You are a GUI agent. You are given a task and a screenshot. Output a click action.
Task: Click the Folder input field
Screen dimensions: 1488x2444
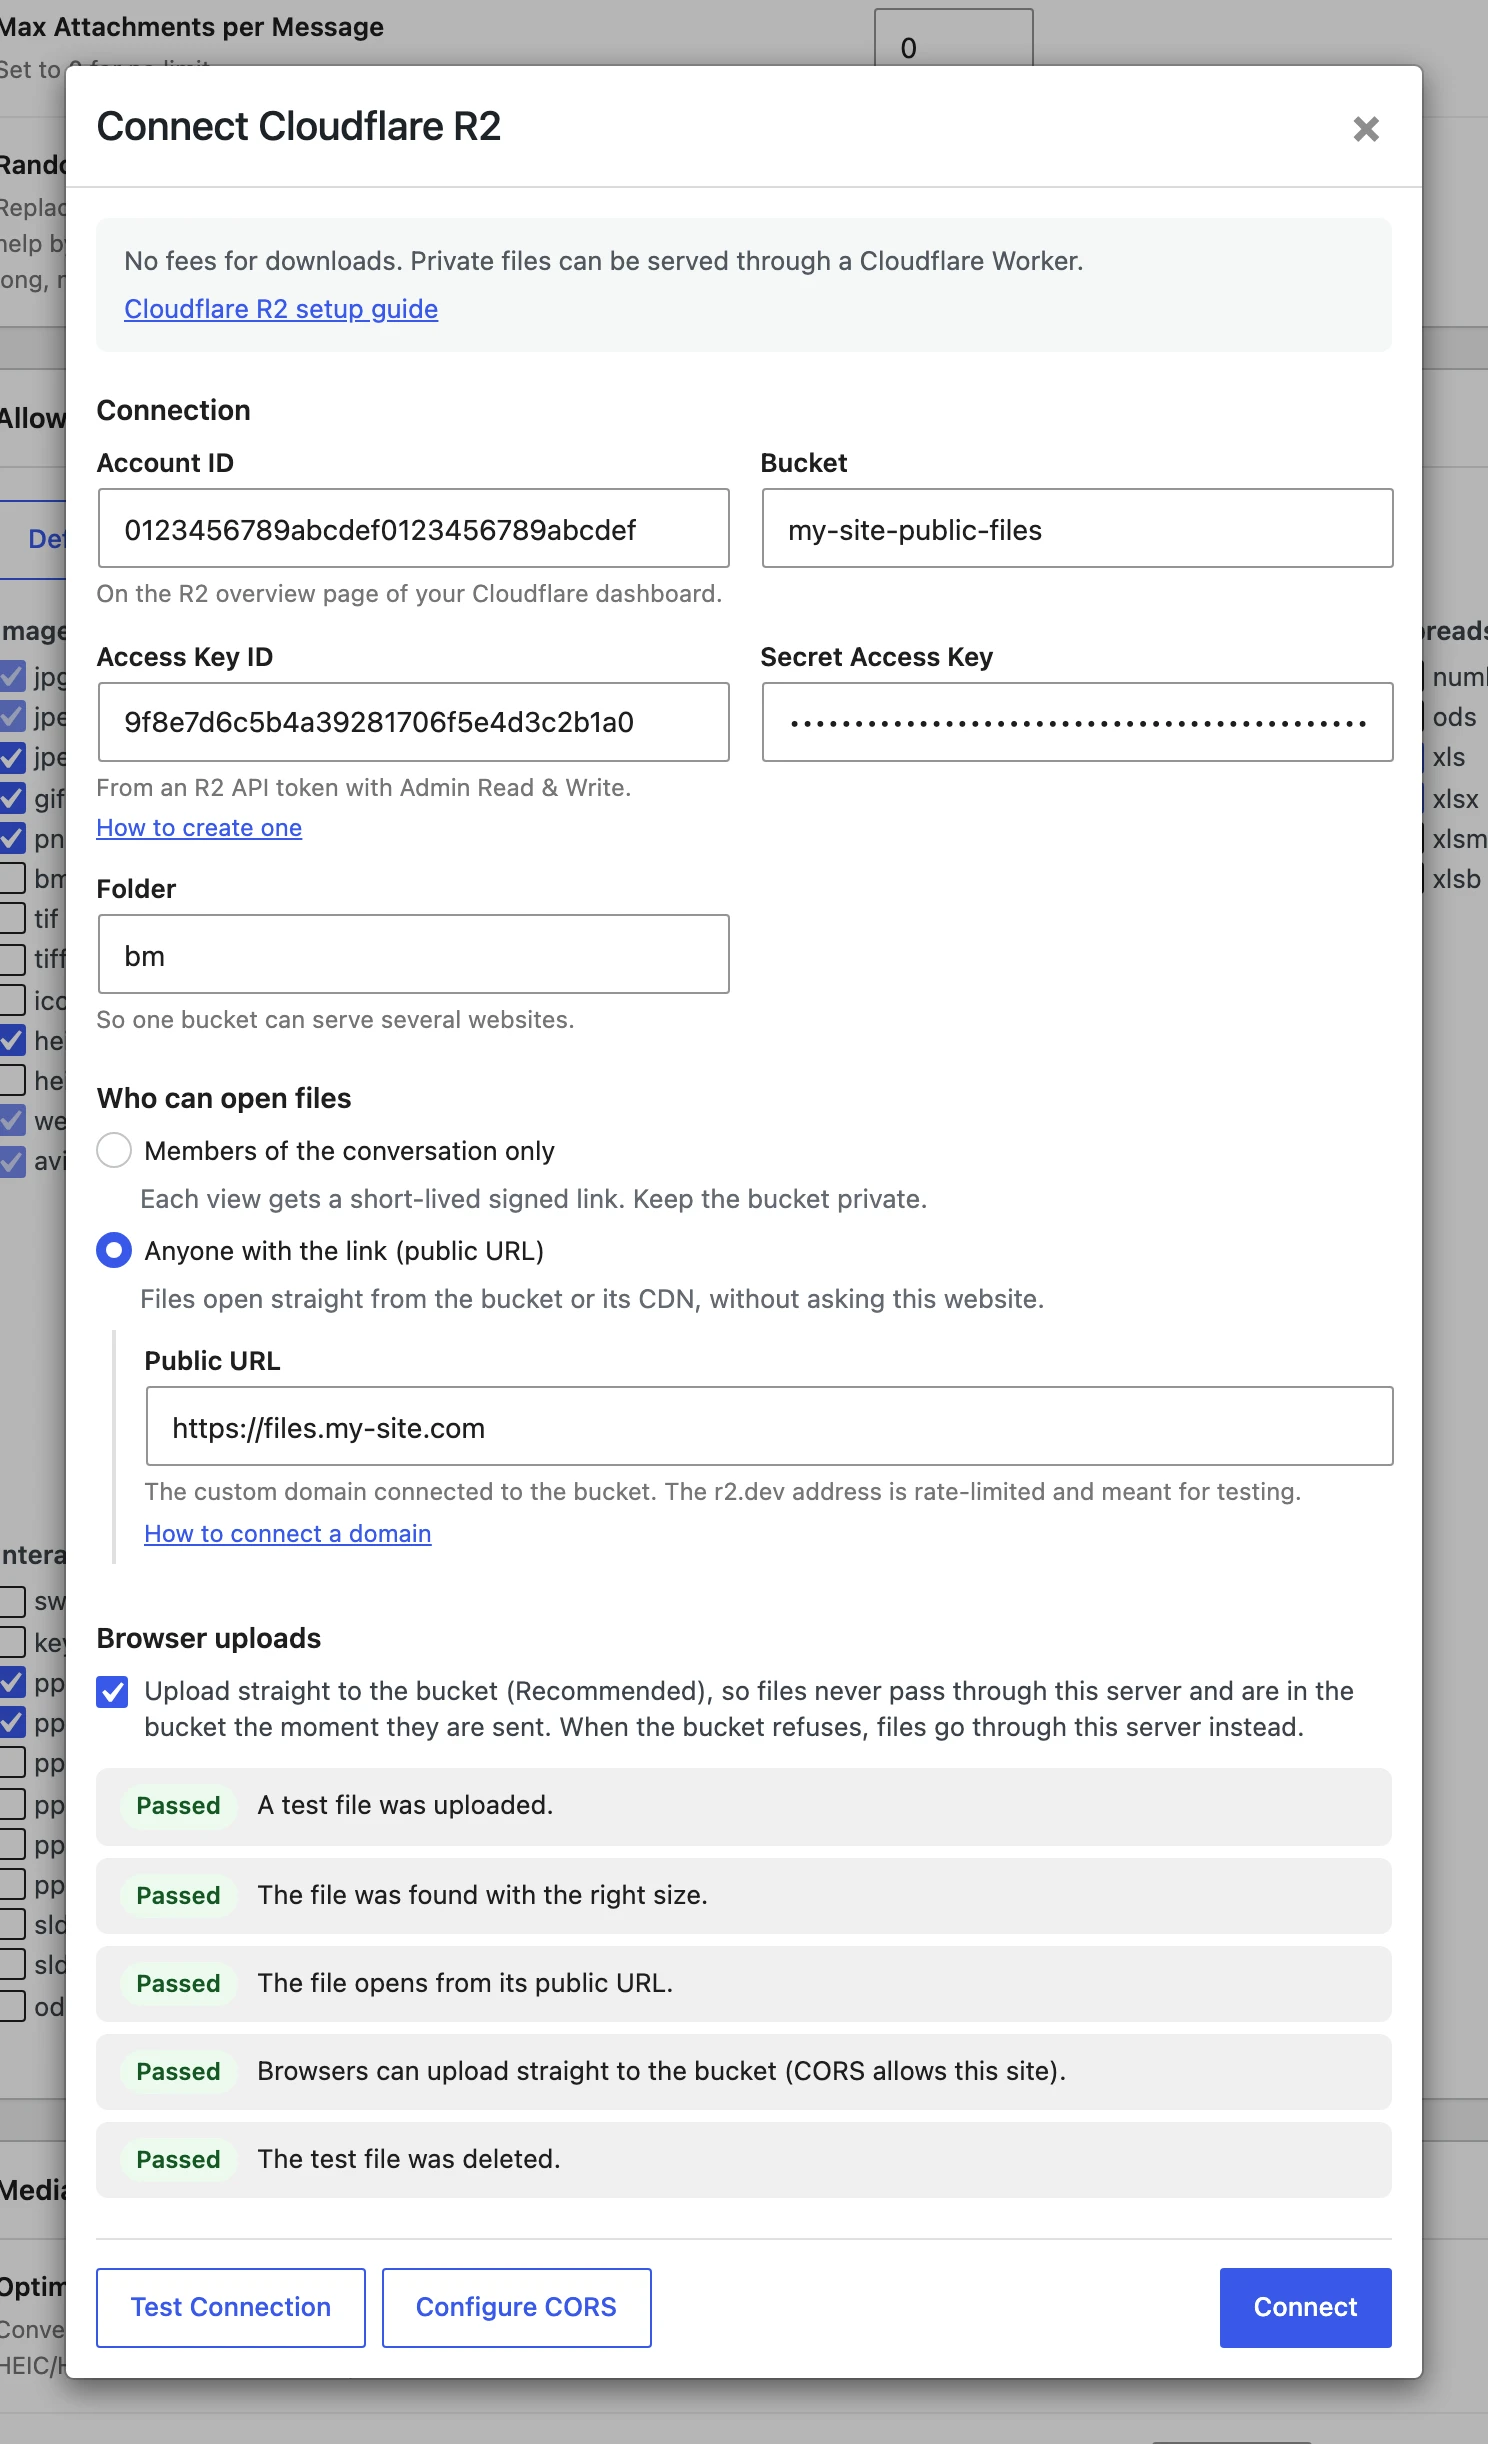pos(414,954)
